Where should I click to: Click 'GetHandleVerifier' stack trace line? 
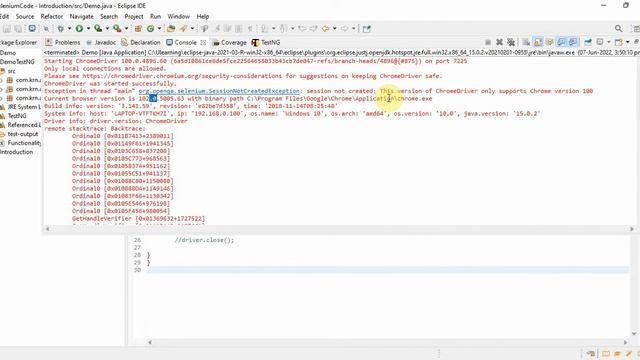[x=138, y=219]
